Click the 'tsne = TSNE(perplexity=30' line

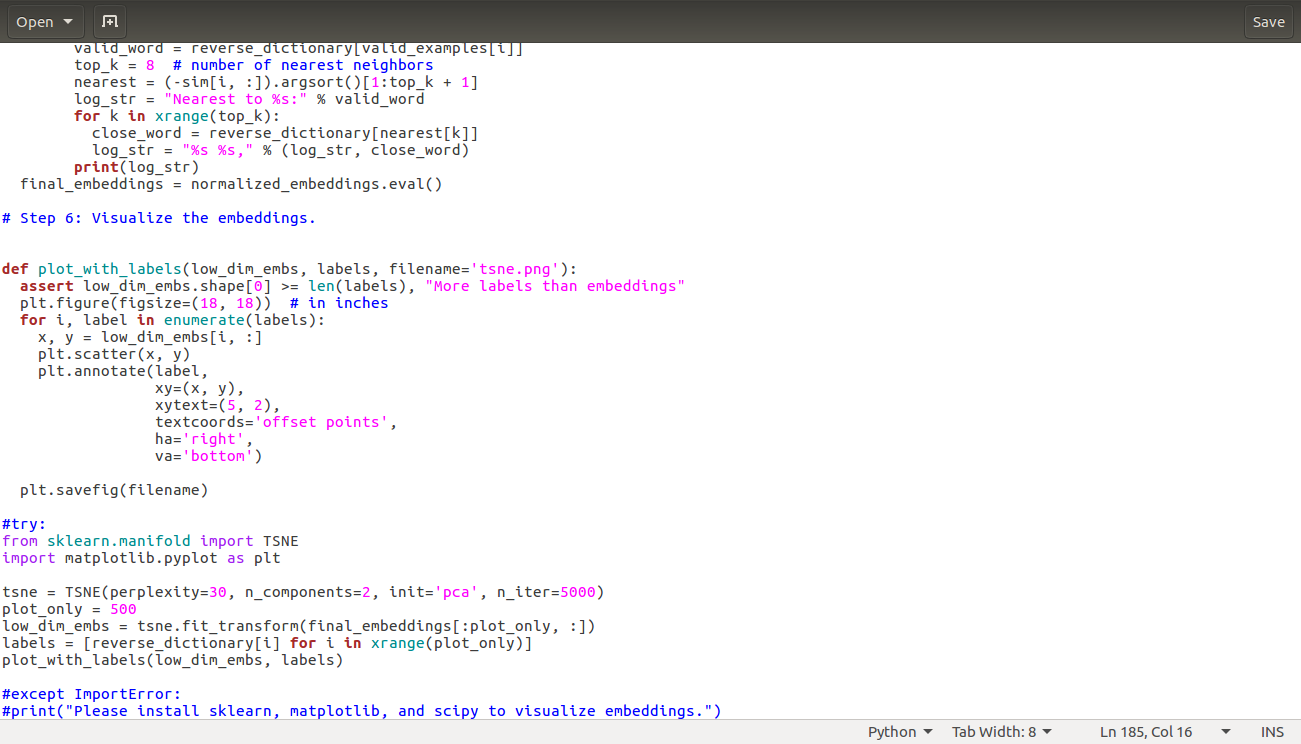click(303, 592)
